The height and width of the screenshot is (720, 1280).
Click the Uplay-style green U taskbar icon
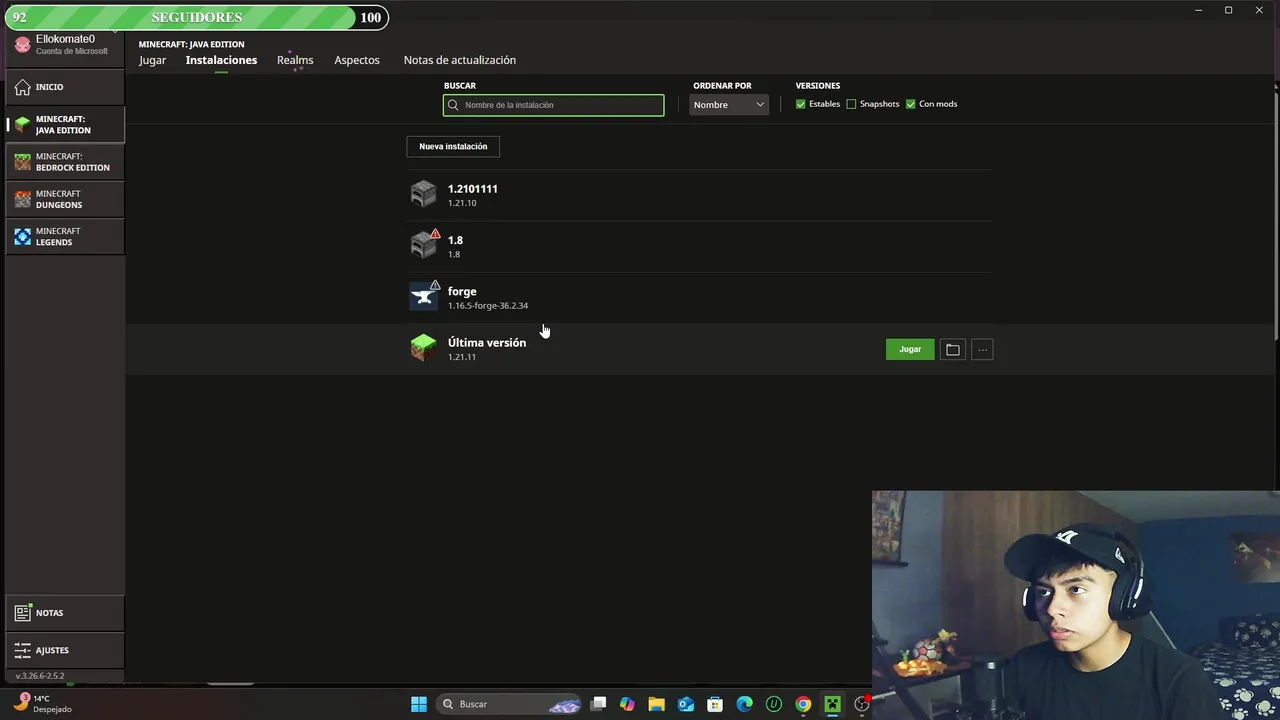click(774, 704)
